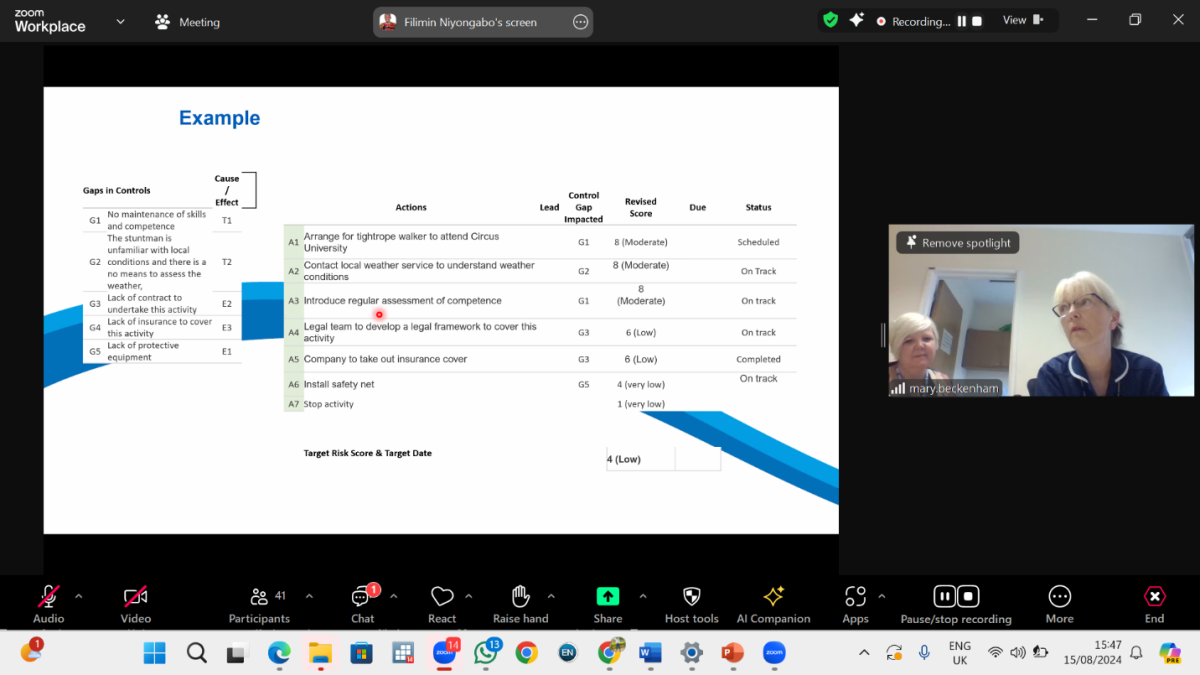
Task: Open screen share options ellipsis
Action: (x=581, y=22)
